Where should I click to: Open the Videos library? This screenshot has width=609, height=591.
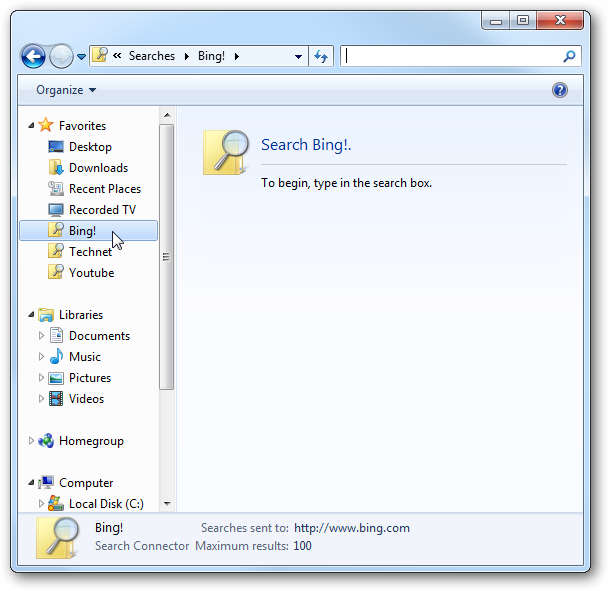click(x=86, y=398)
